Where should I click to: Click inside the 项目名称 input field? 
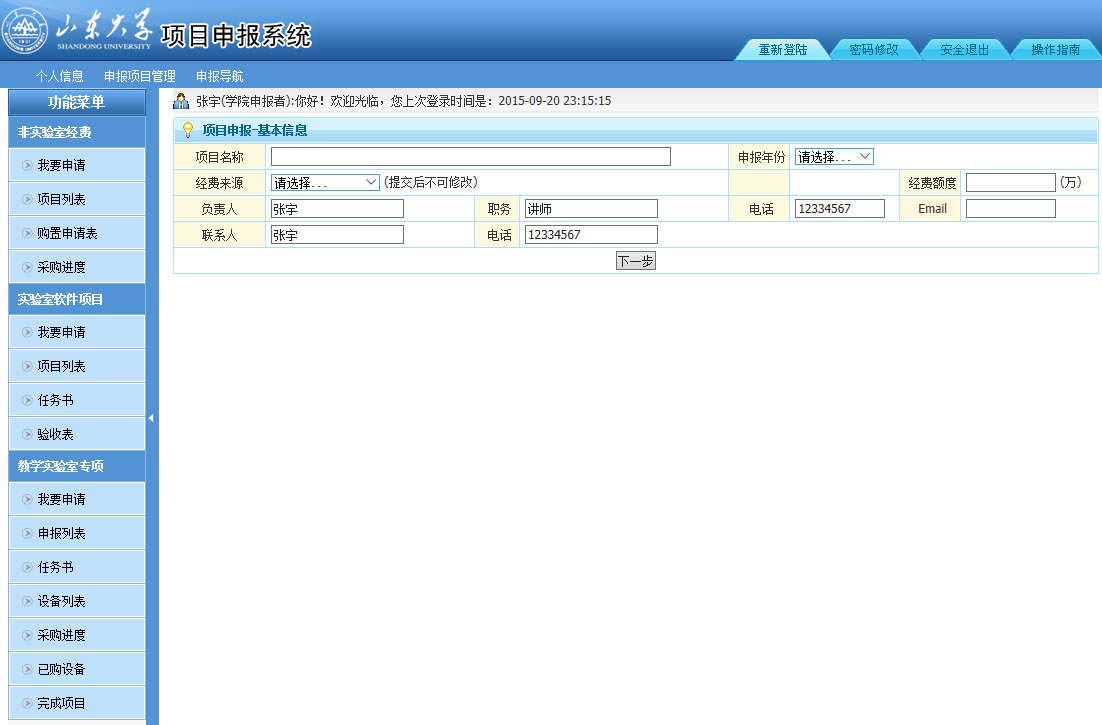[470, 156]
